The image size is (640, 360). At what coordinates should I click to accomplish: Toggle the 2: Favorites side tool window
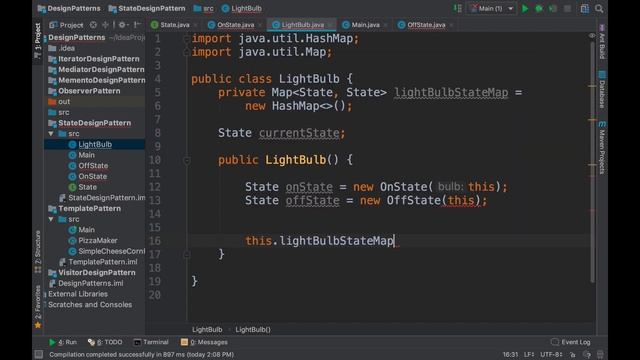tap(38, 306)
